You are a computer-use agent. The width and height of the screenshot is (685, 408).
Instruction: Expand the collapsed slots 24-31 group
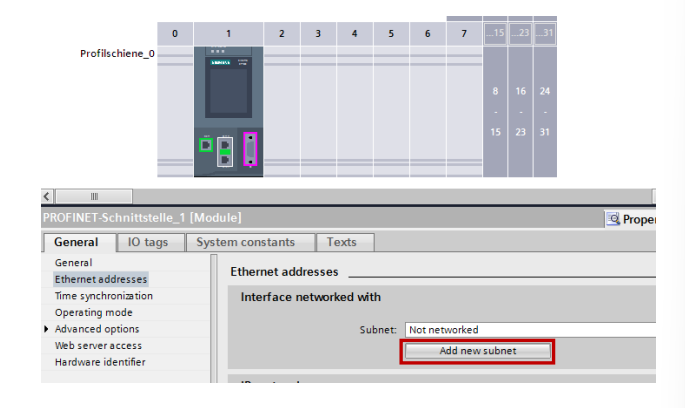(545, 34)
